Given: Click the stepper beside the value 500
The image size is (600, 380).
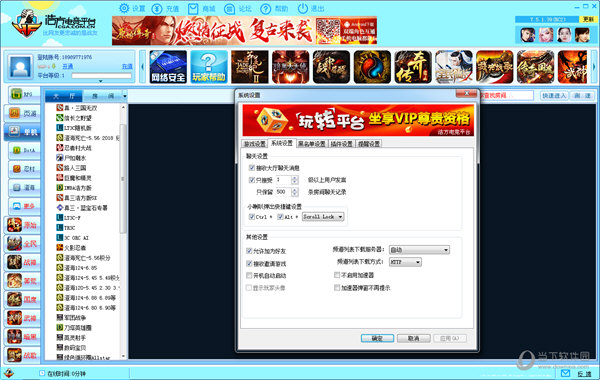Looking at the screenshot, I should pos(294,192).
